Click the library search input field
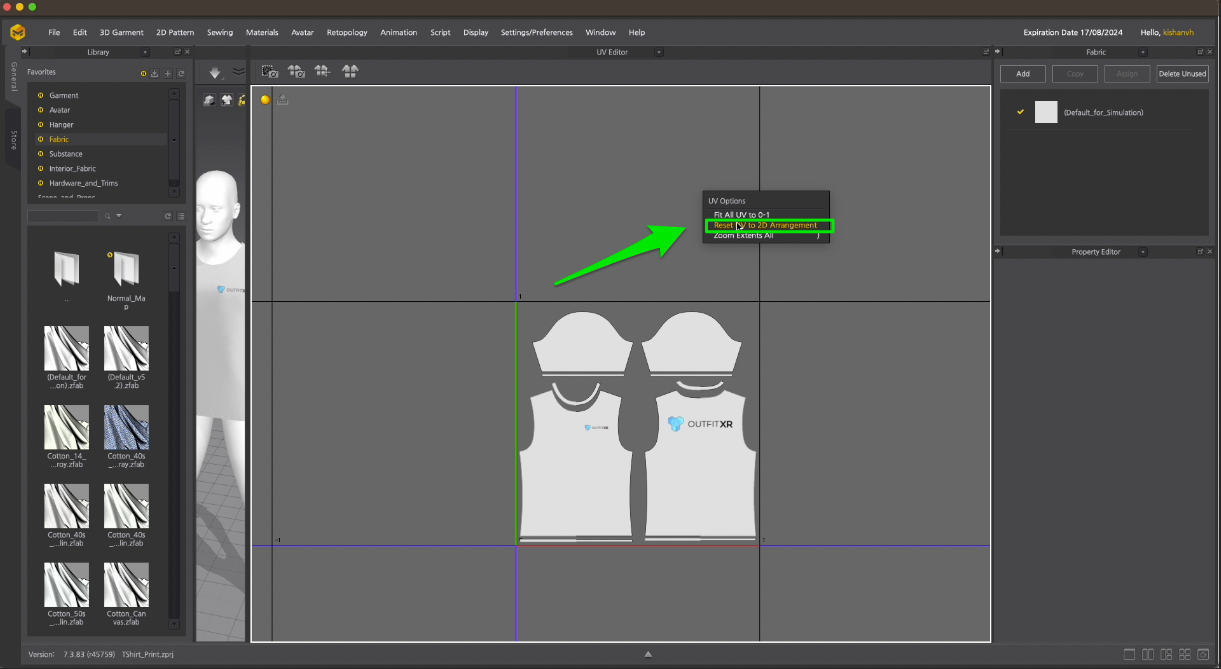1221x669 pixels. [63, 216]
